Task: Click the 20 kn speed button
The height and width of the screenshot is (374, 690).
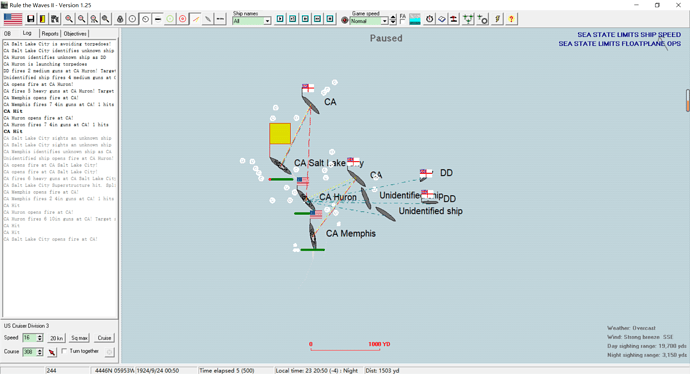Action: coord(56,338)
